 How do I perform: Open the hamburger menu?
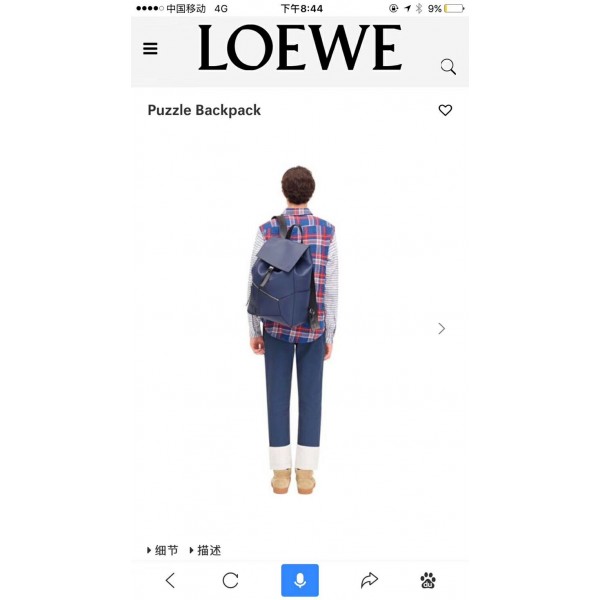[150, 49]
